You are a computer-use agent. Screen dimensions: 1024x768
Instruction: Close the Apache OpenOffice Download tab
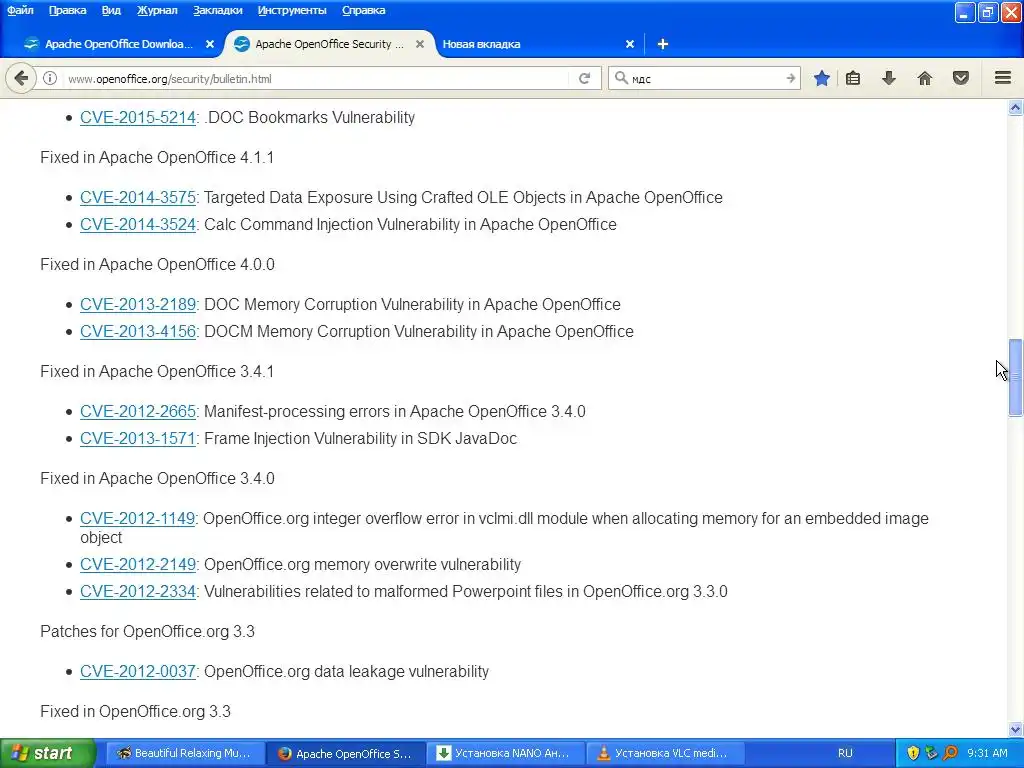click(210, 44)
